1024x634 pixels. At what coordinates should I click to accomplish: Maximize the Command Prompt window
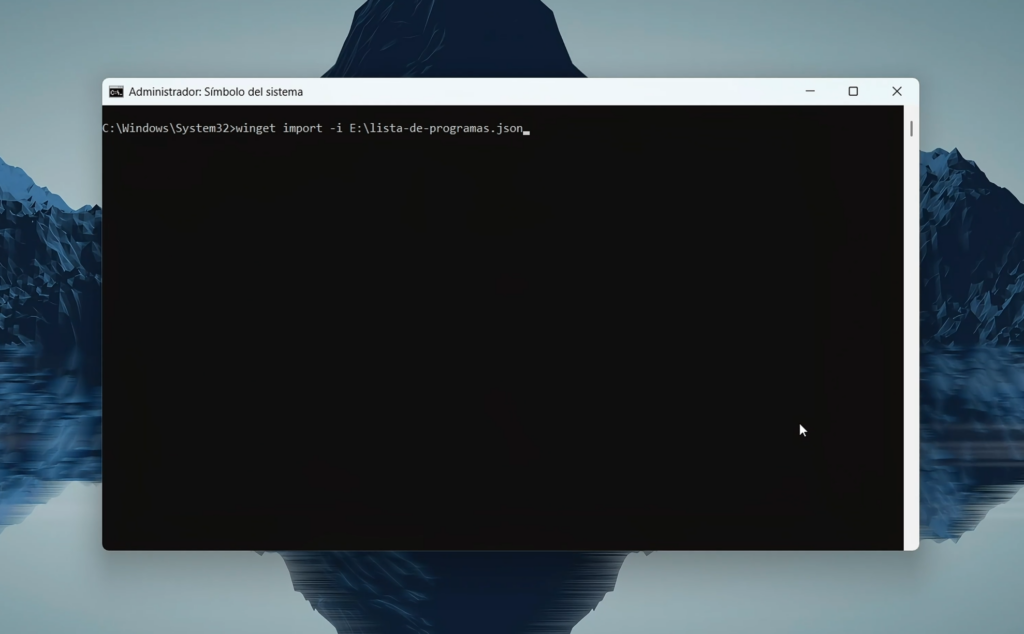coord(853,91)
